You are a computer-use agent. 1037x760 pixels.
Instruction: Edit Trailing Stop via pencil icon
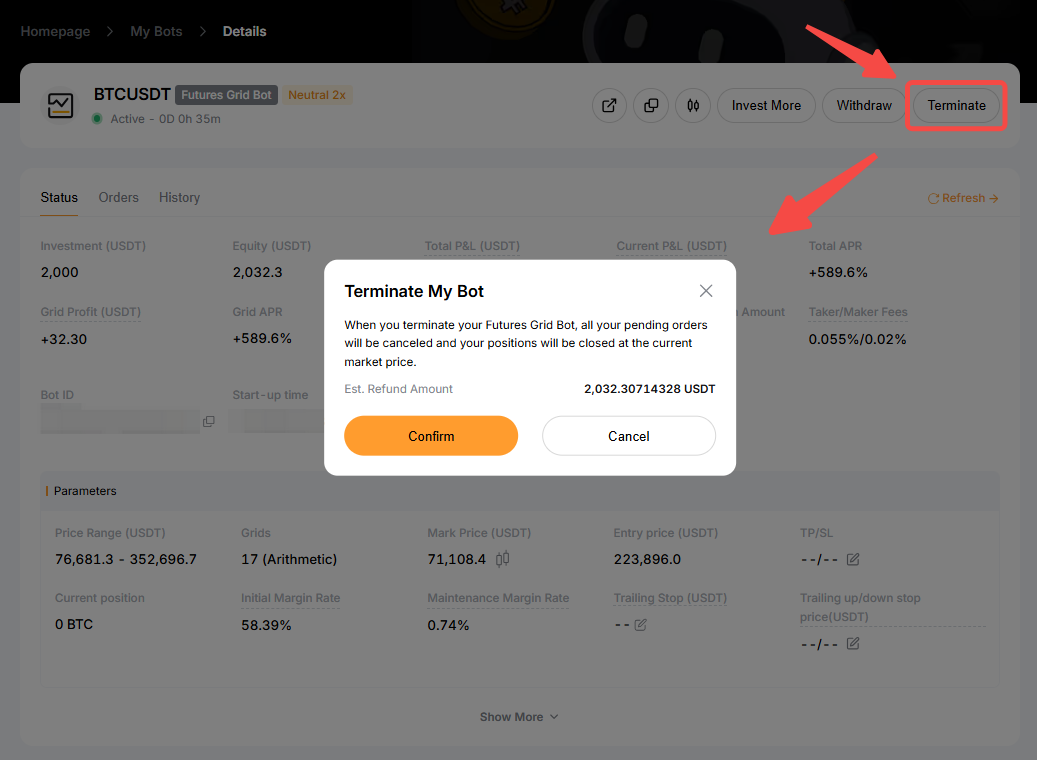pos(641,624)
